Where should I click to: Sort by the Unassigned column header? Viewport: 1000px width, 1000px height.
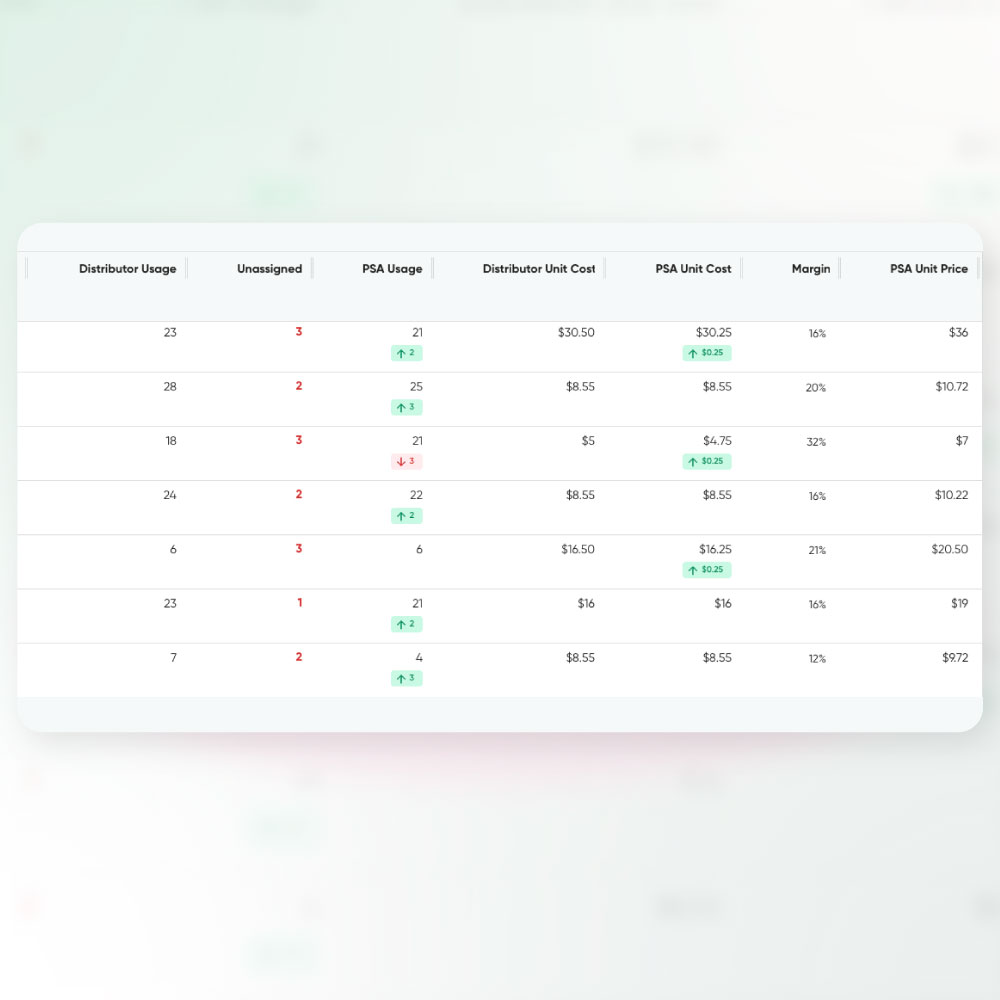click(269, 269)
